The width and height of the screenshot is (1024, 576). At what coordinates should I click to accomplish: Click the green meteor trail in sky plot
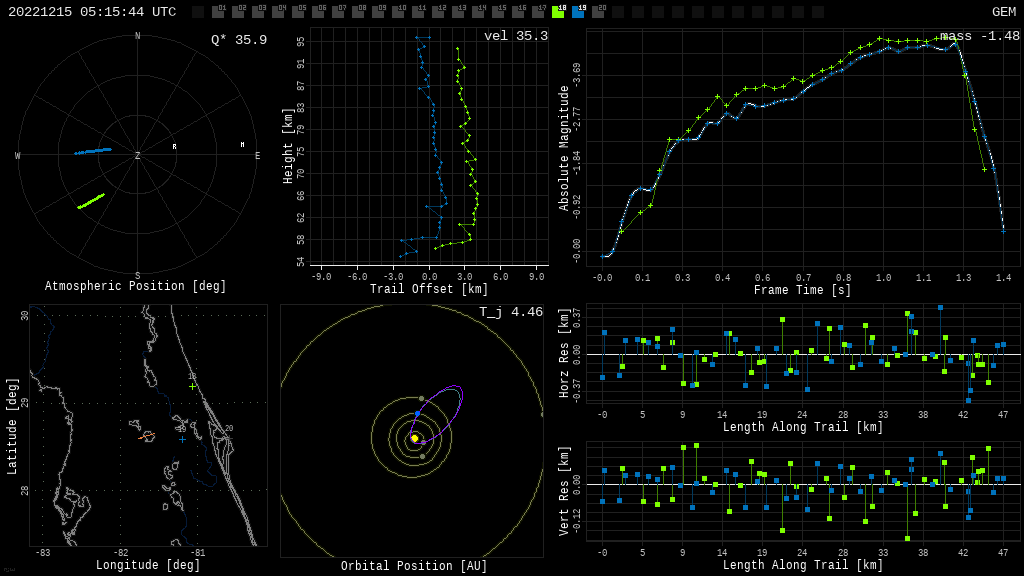coord(91,201)
